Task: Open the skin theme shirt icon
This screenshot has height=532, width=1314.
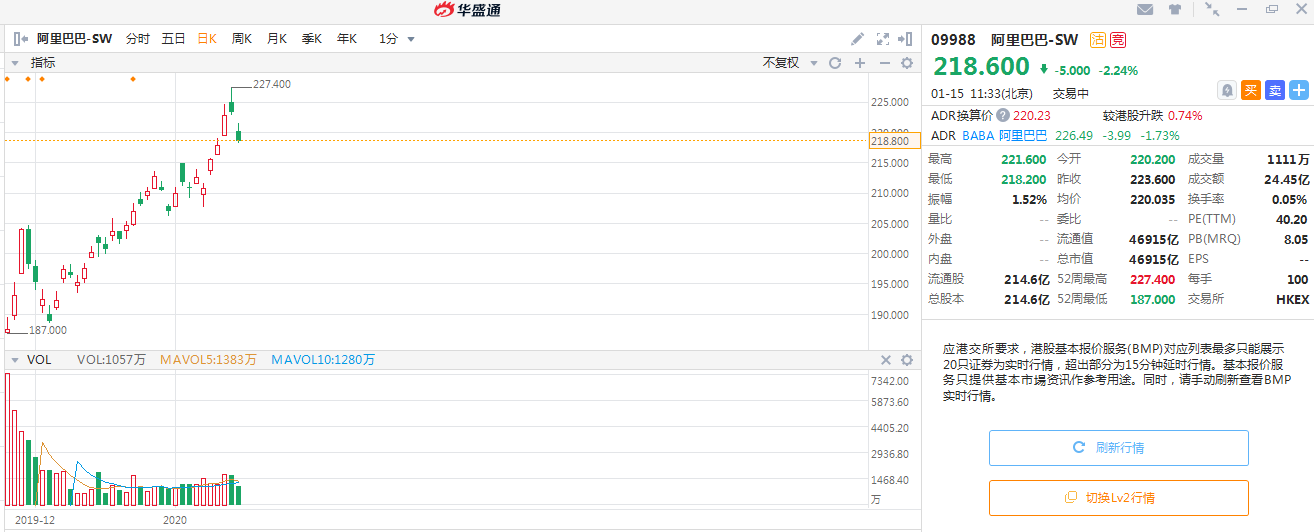Action: pos(1175,10)
